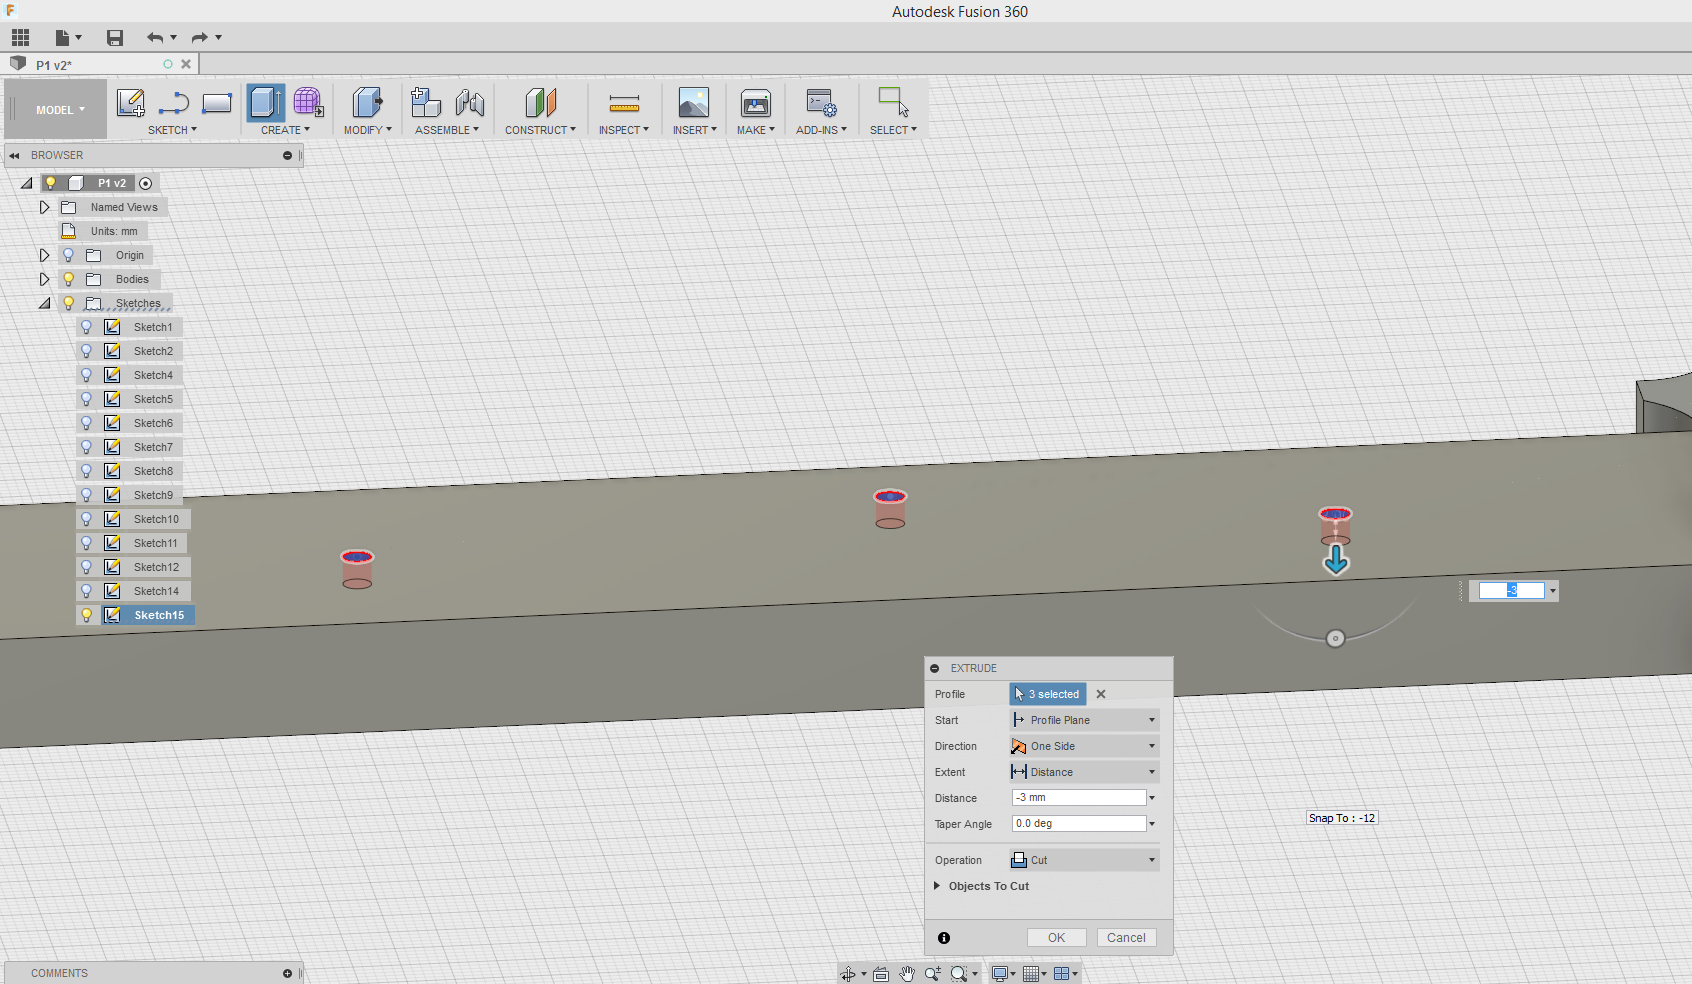Expand the Origin folder

click(44, 255)
